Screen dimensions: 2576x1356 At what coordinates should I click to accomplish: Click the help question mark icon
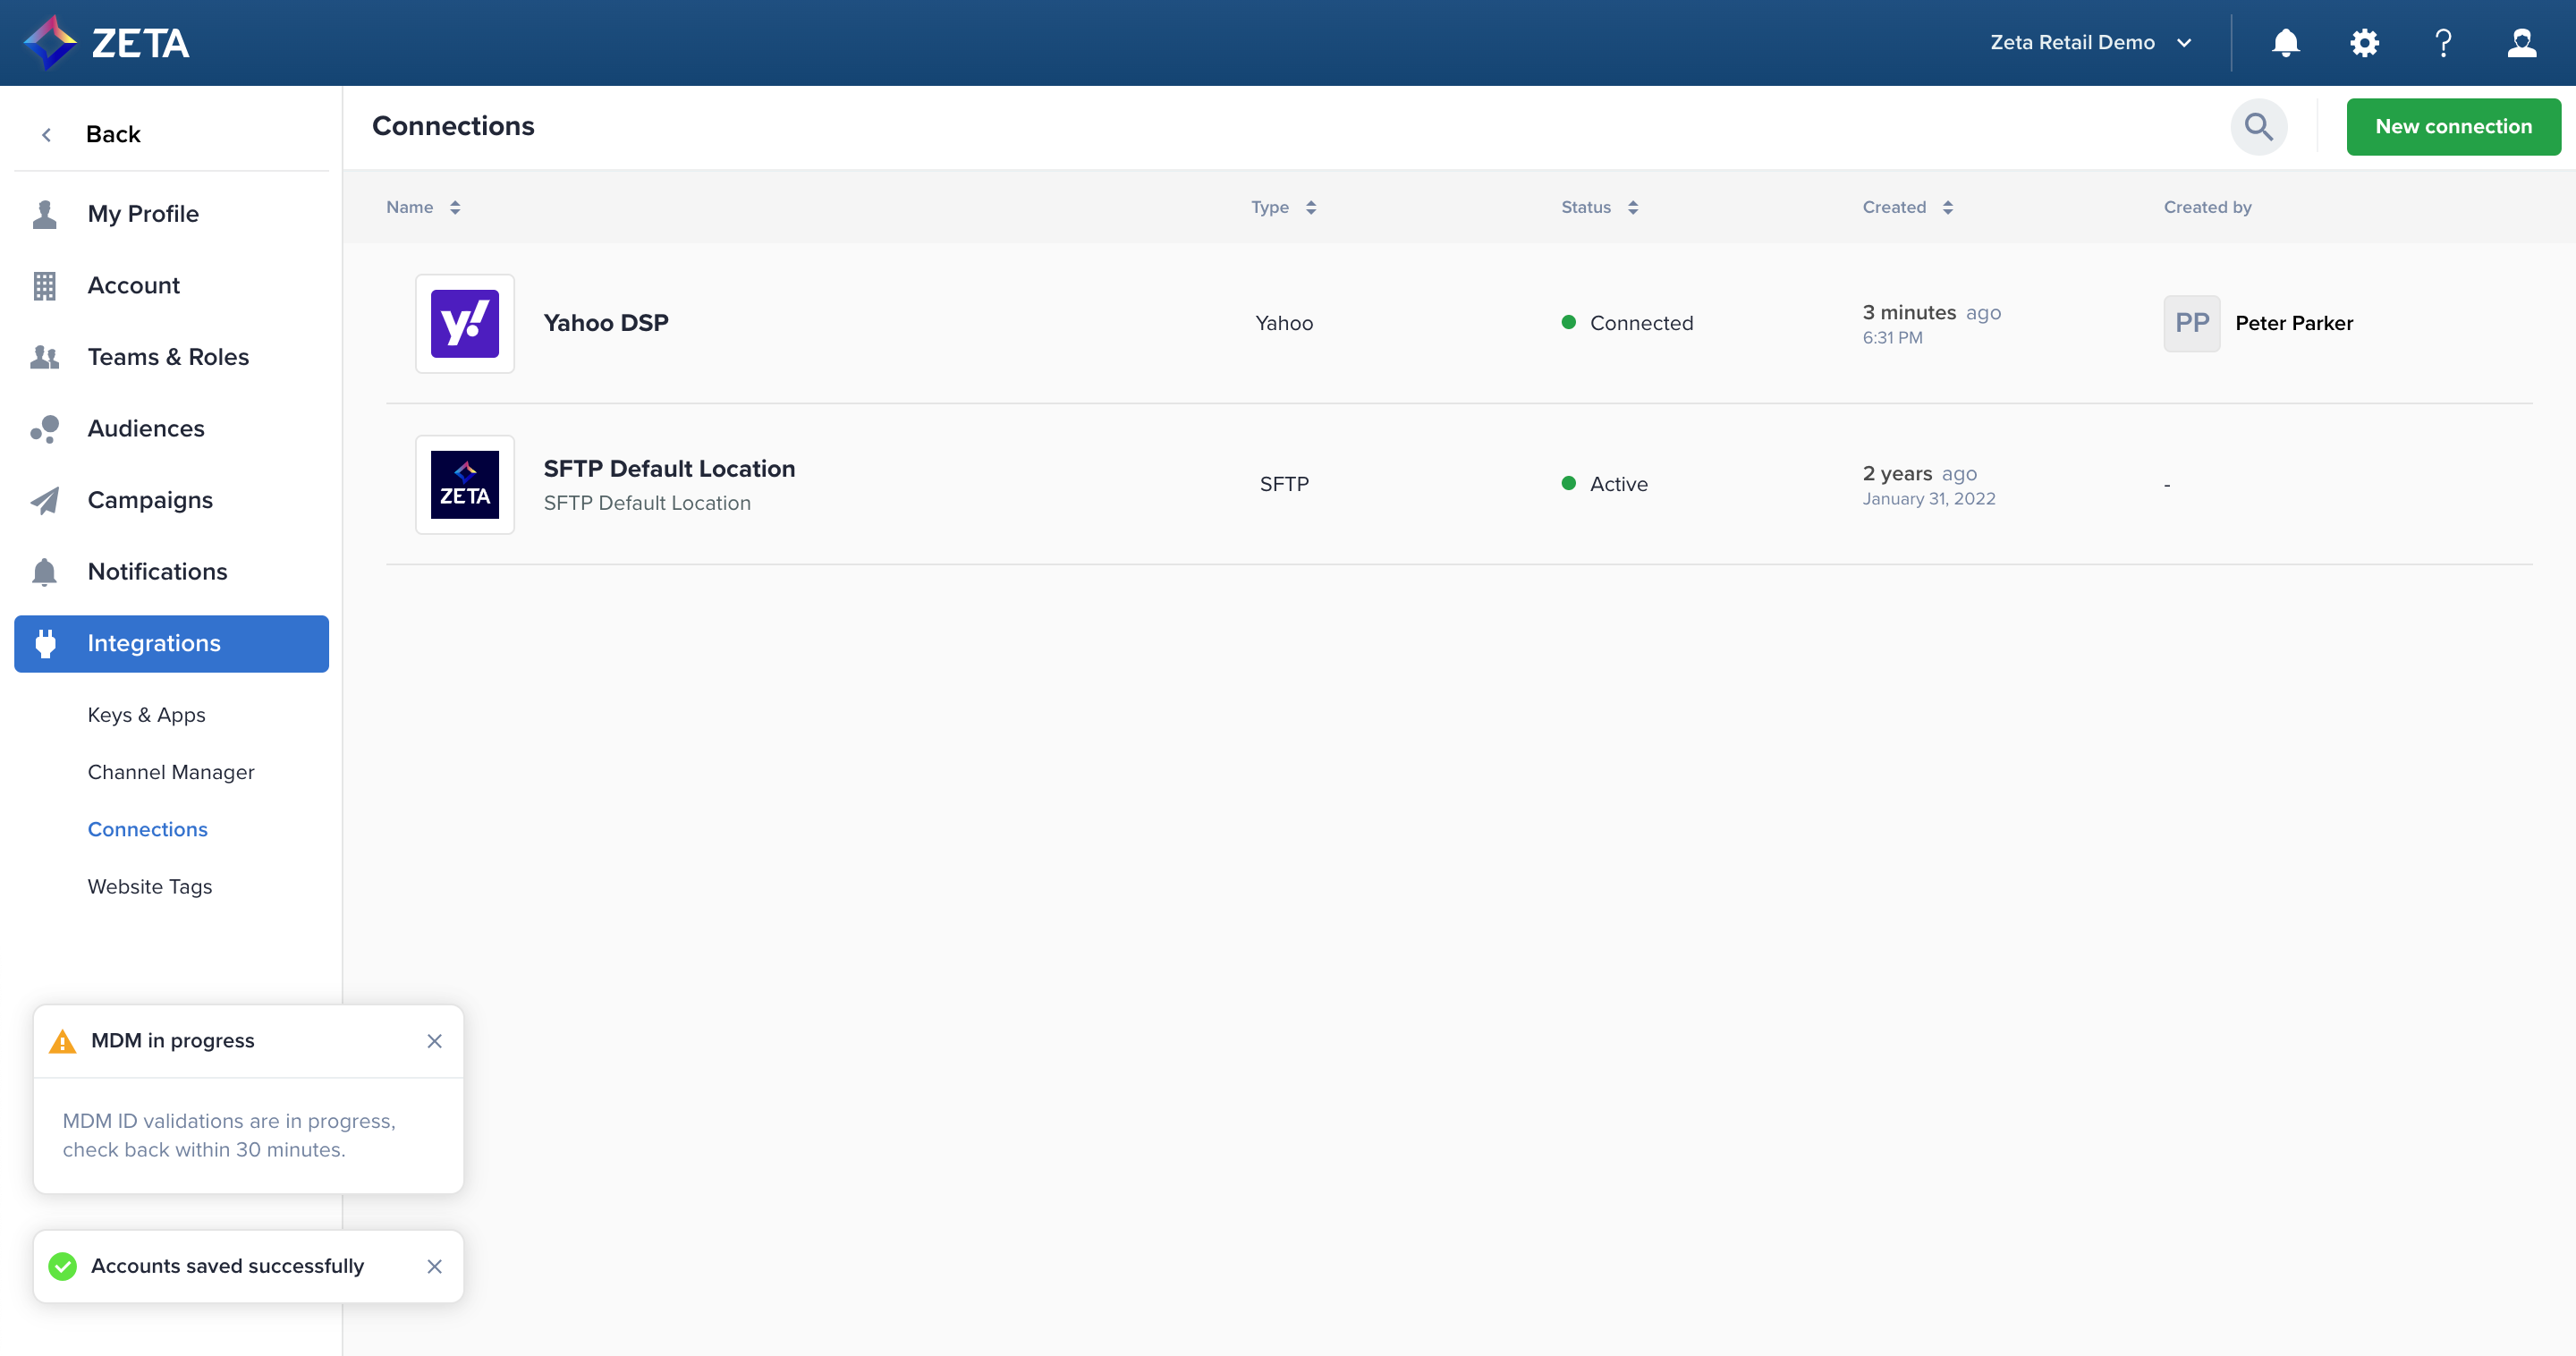coord(2443,43)
